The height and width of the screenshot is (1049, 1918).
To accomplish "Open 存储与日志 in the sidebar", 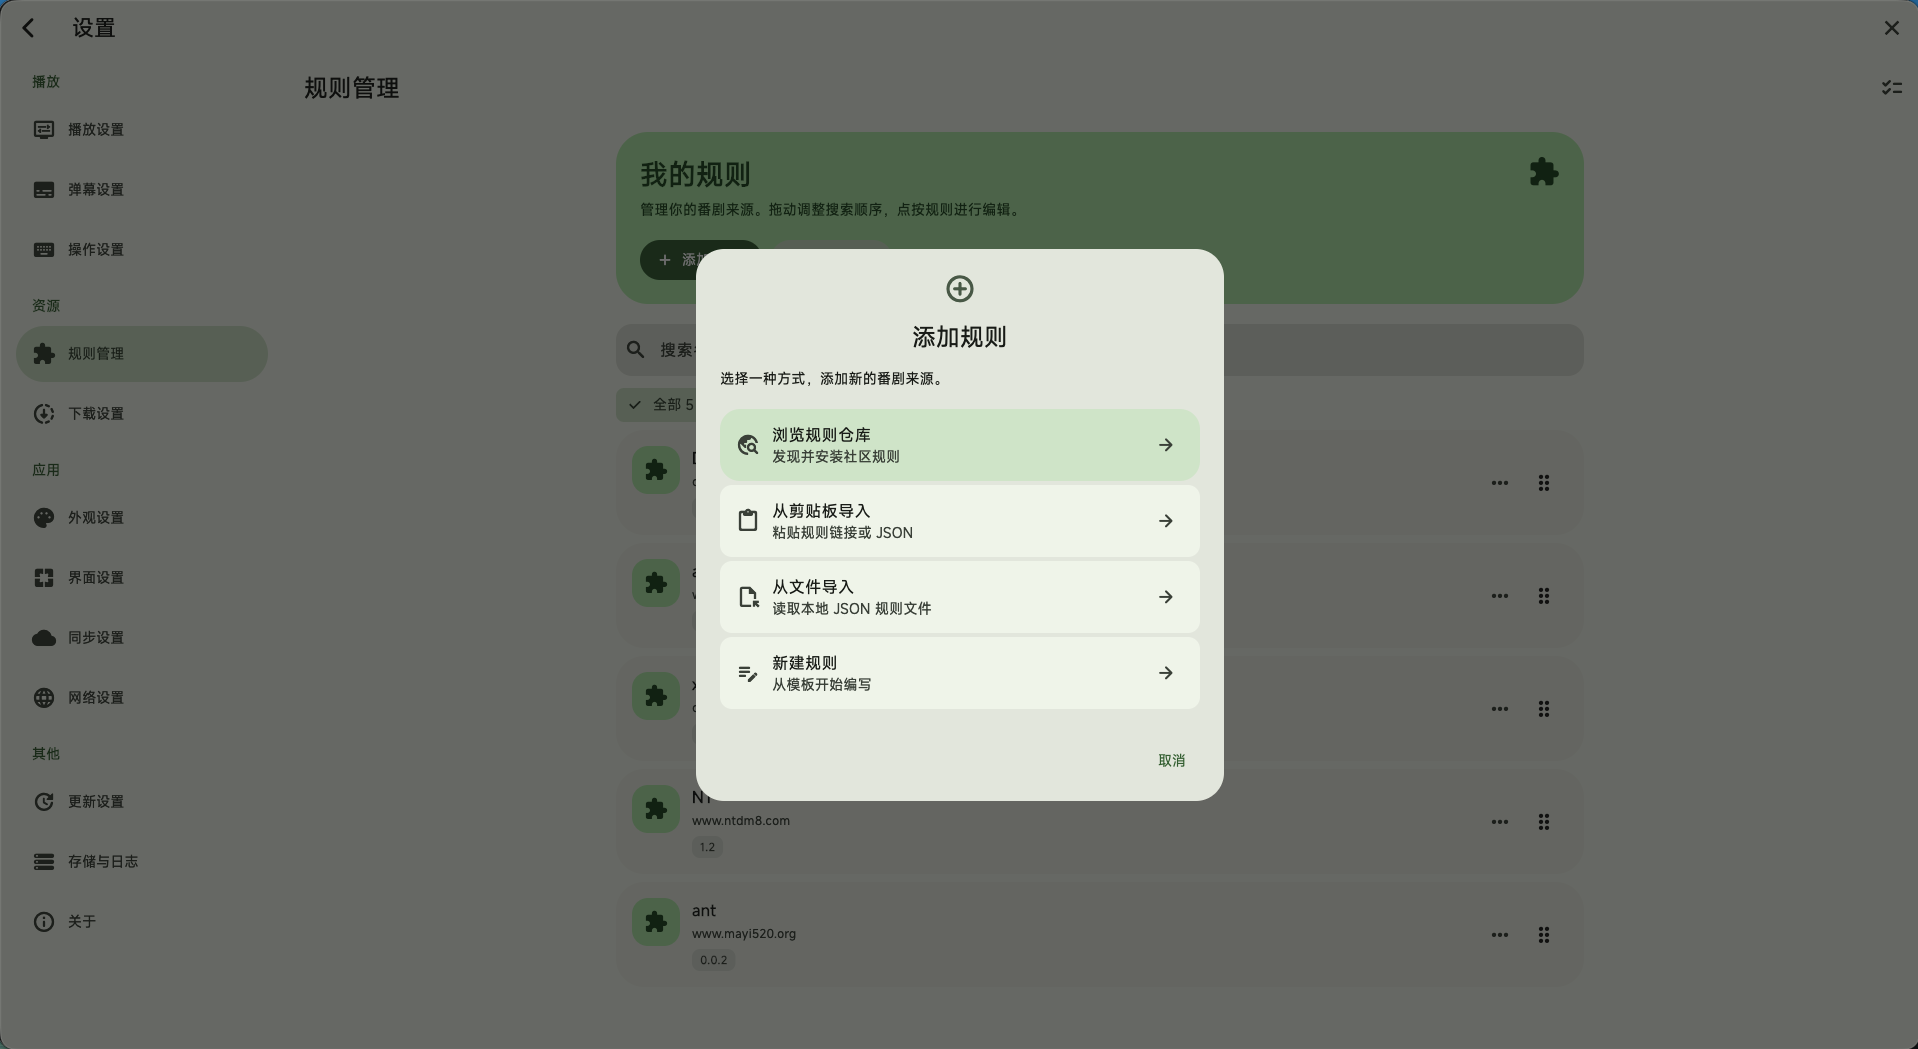I will (142, 862).
